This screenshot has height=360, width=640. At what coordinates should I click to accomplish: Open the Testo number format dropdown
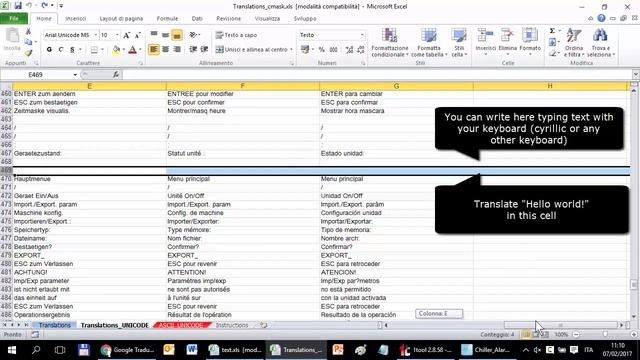click(362, 35)
